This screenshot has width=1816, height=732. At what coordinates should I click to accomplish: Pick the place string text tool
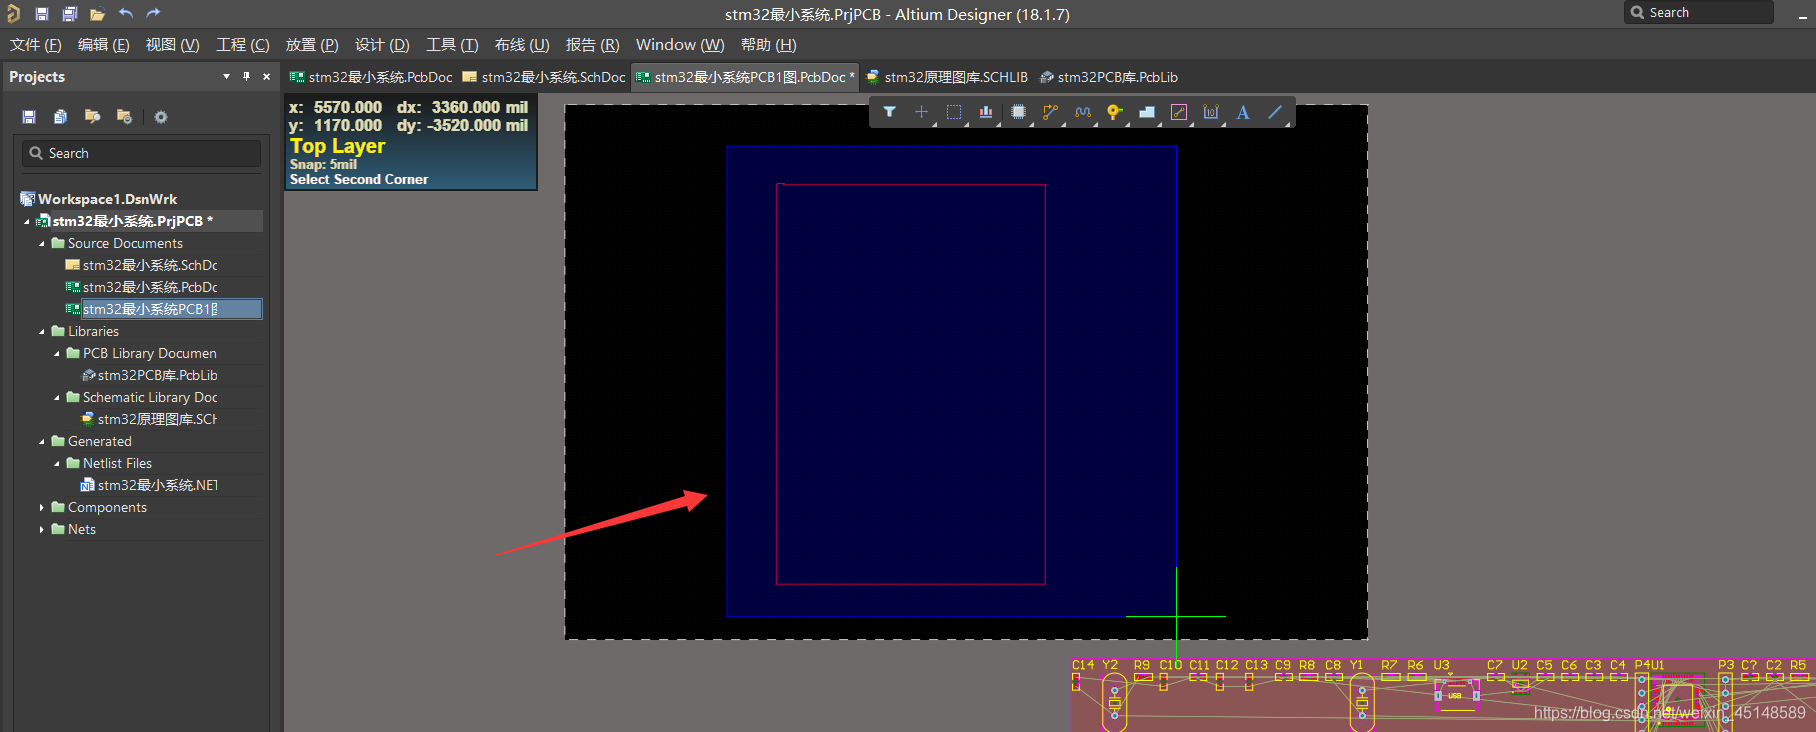(1243, 112)
